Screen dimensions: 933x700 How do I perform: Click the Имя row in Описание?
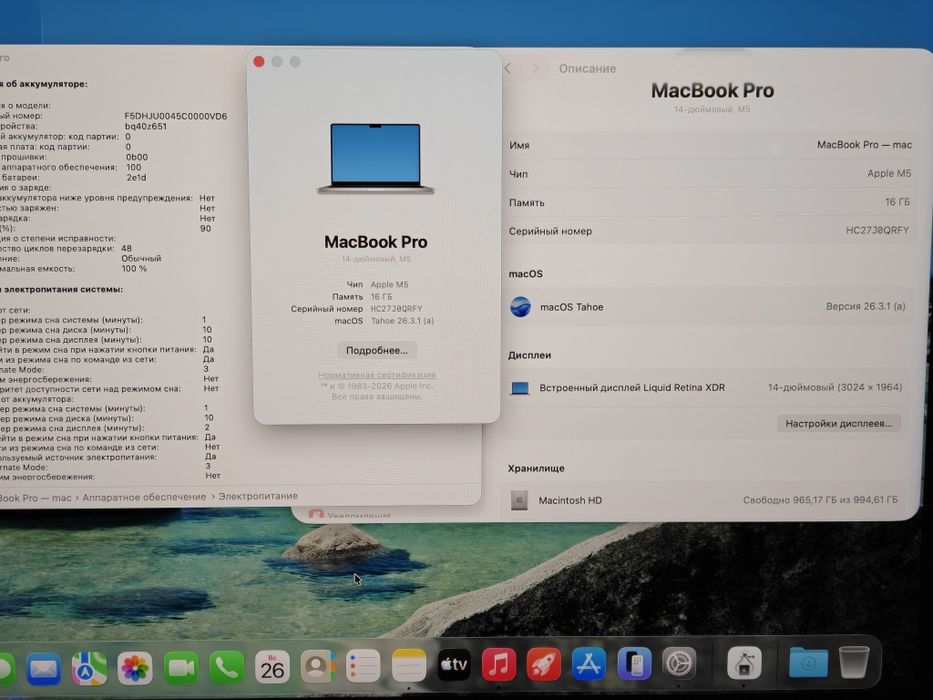[709, 145]
